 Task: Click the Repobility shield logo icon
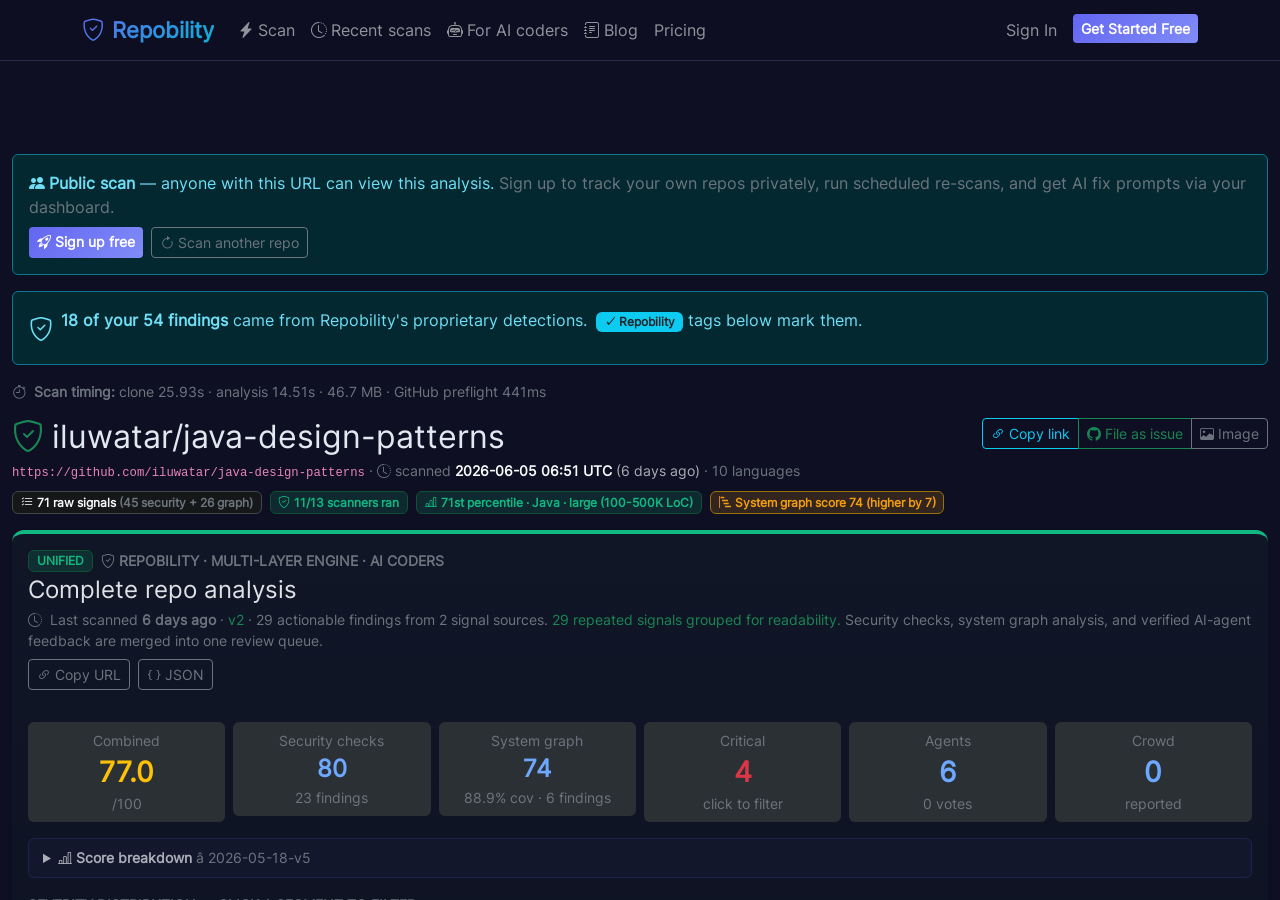click(x=93, y=30)
